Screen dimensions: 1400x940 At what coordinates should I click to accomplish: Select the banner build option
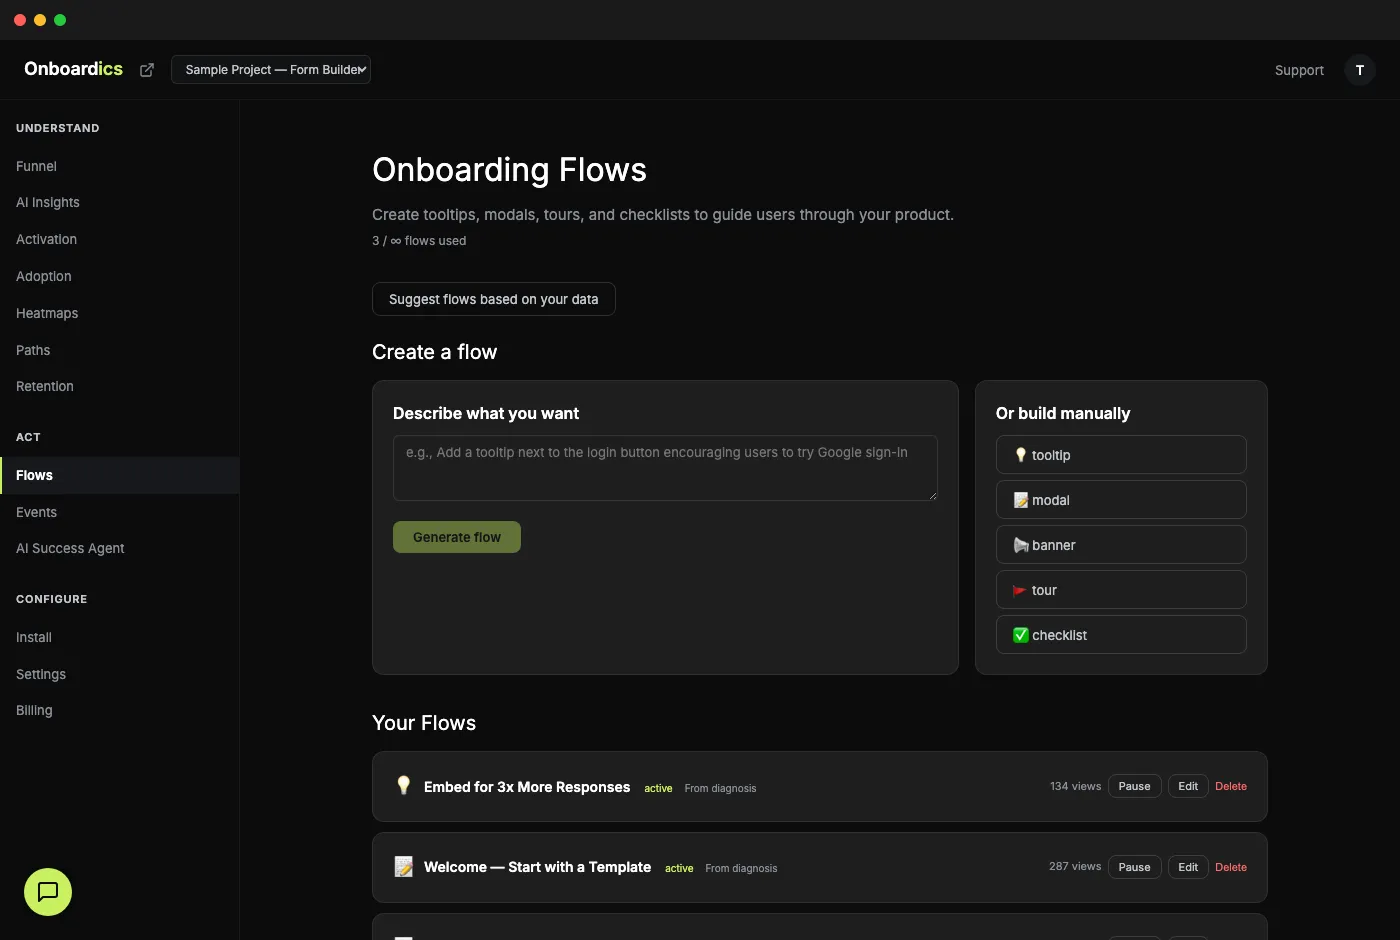tap(1120, 544)
